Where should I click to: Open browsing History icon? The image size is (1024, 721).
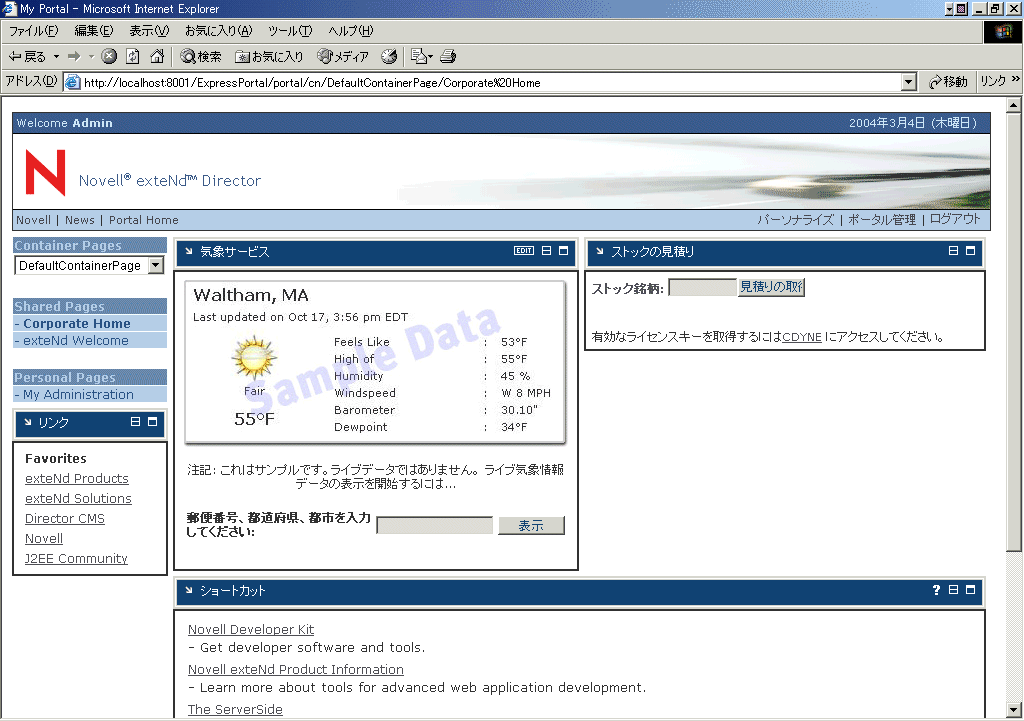[x=389, y=57]
